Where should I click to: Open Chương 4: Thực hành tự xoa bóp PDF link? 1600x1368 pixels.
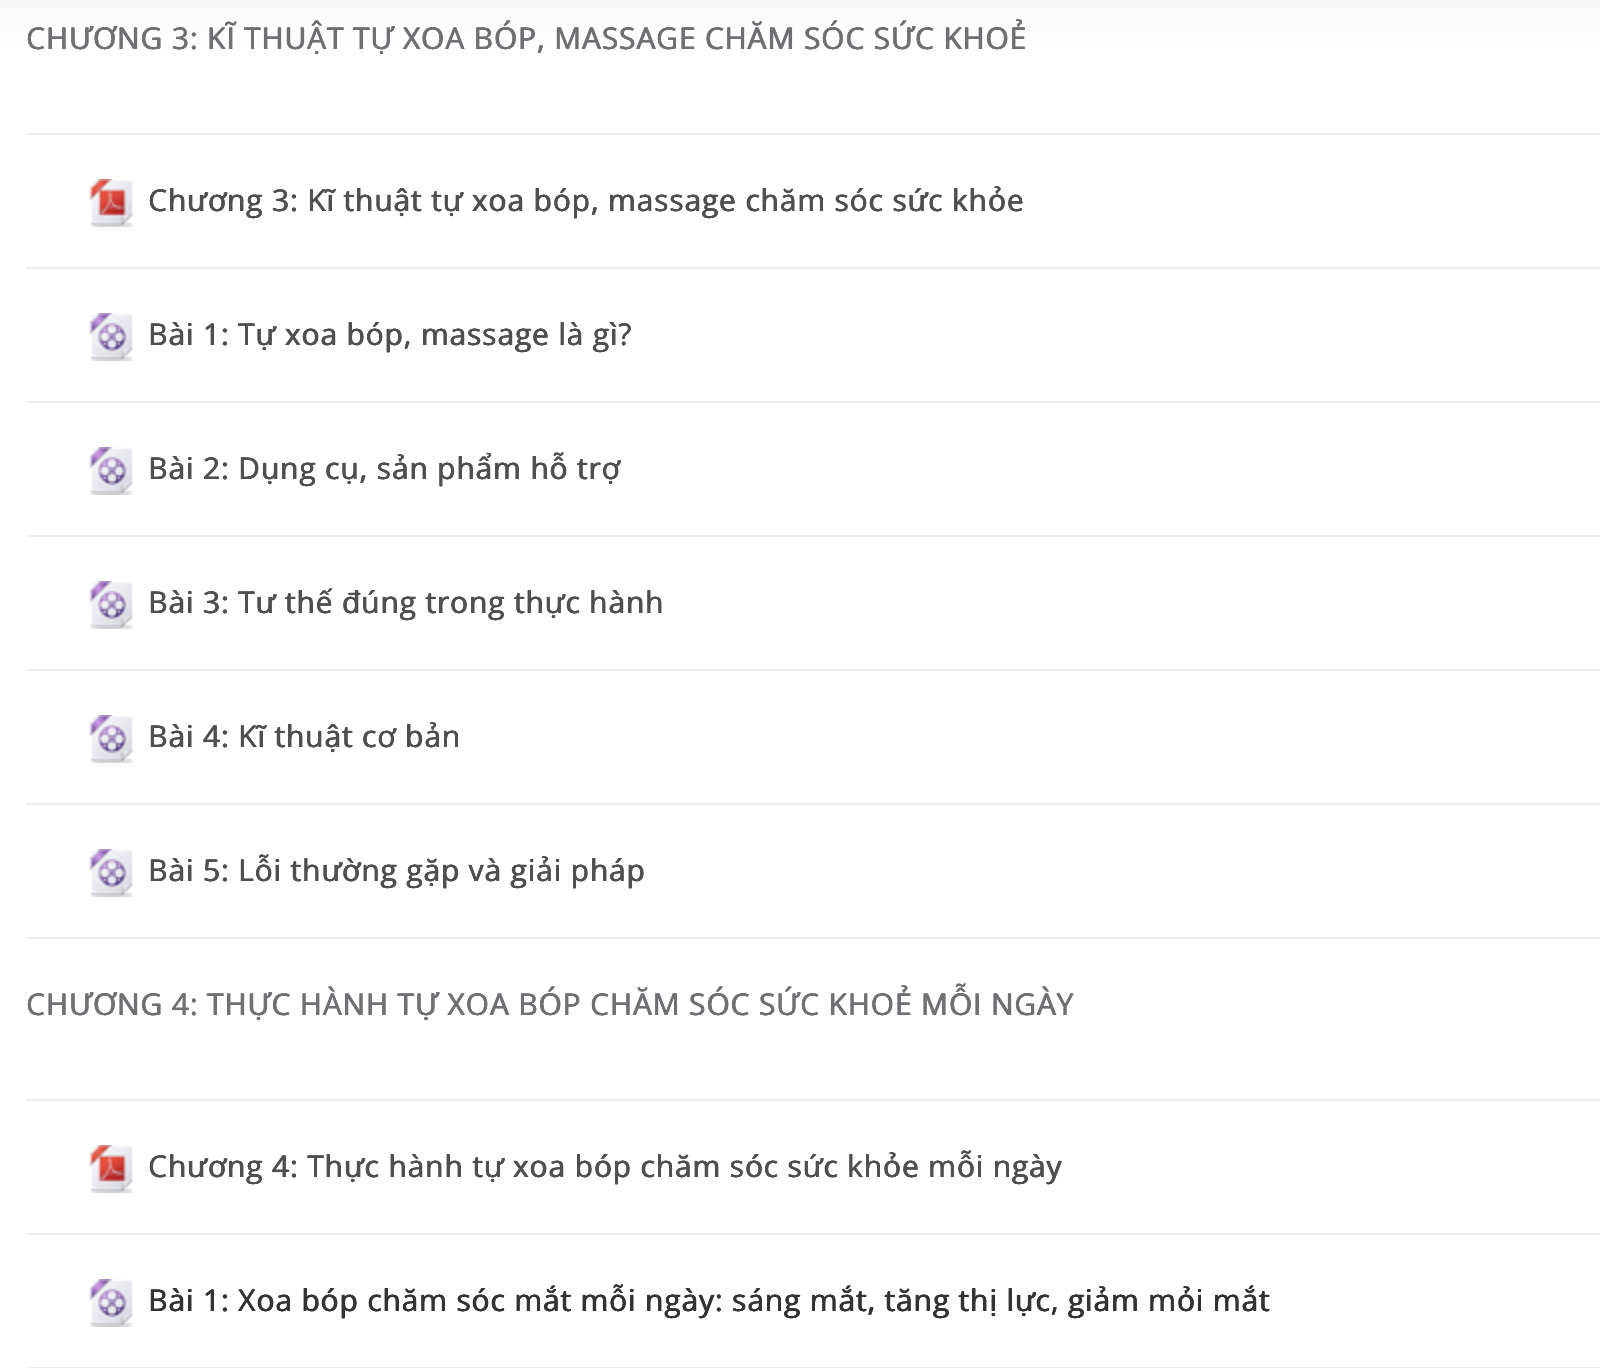point(605,1167)
